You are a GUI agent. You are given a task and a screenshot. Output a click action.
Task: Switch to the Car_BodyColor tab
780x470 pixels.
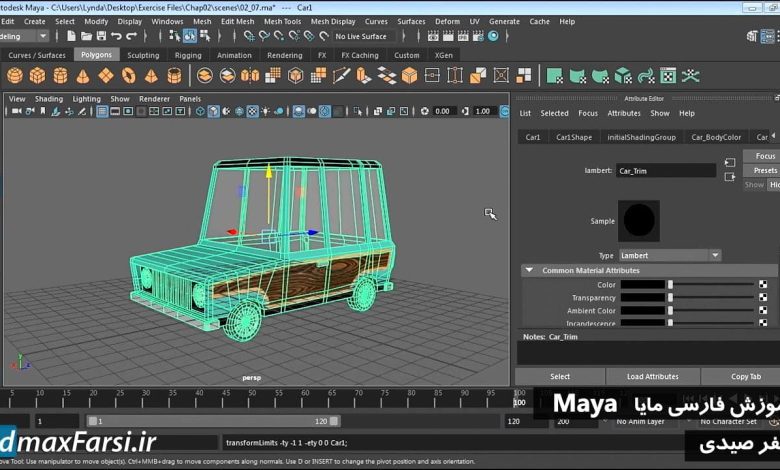tap(716, 137)
